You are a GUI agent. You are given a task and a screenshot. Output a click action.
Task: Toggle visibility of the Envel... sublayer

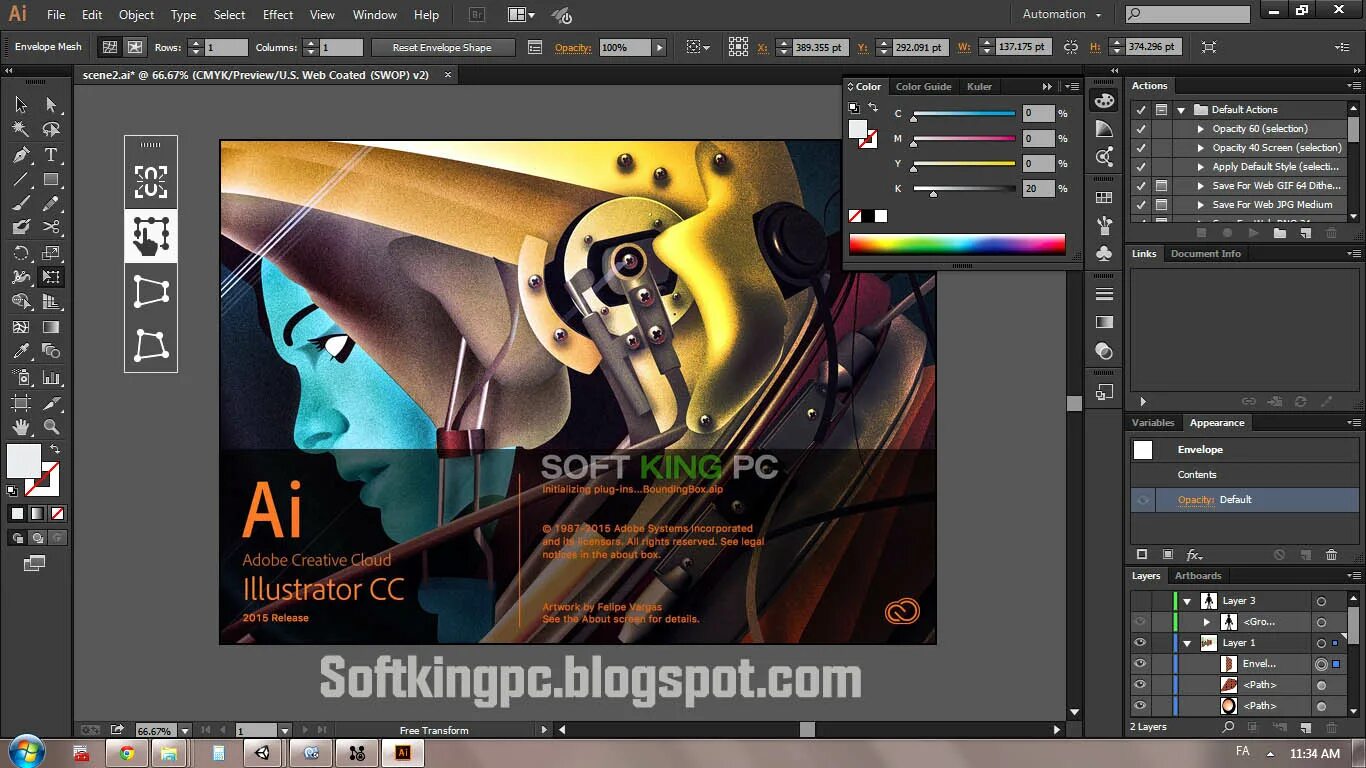1140,664
